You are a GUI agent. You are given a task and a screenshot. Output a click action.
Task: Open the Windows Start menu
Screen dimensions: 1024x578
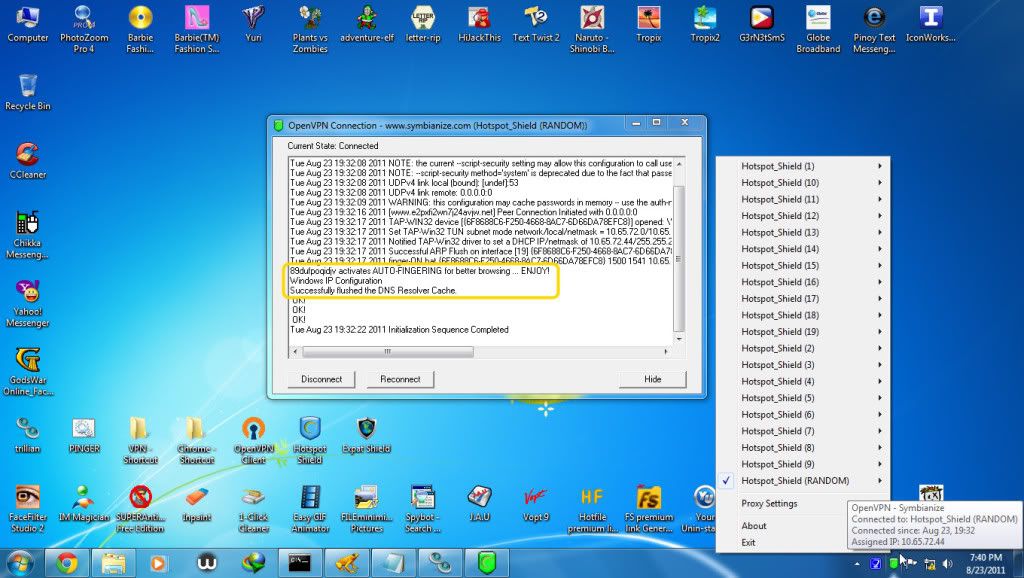pyautogui.click(x=20, y=563)
